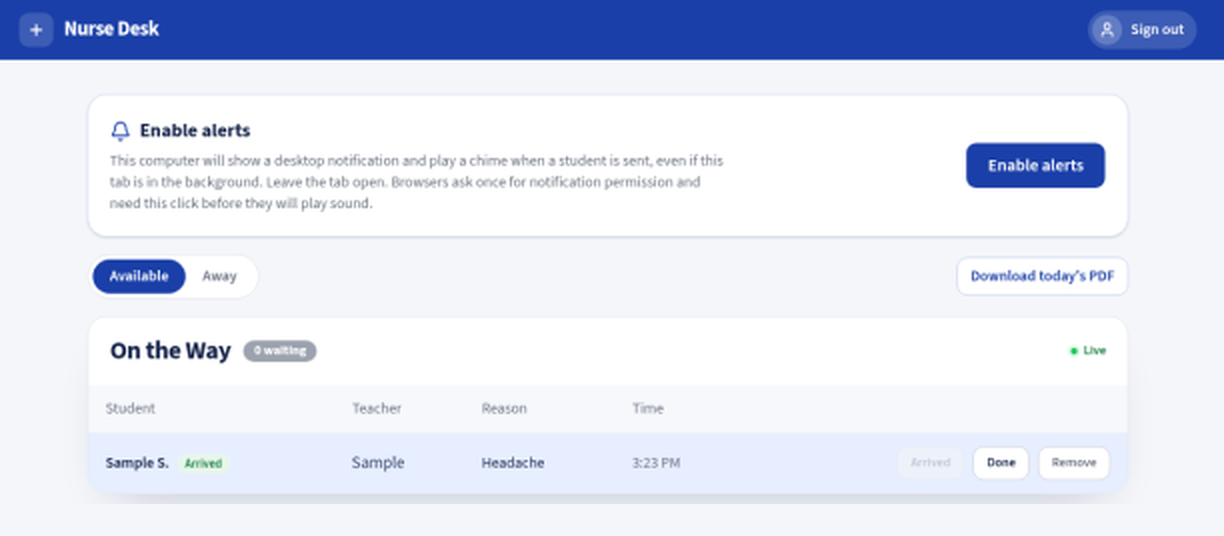
Task: Click the blue Enable alerts button
Action: coord(1035,165)
